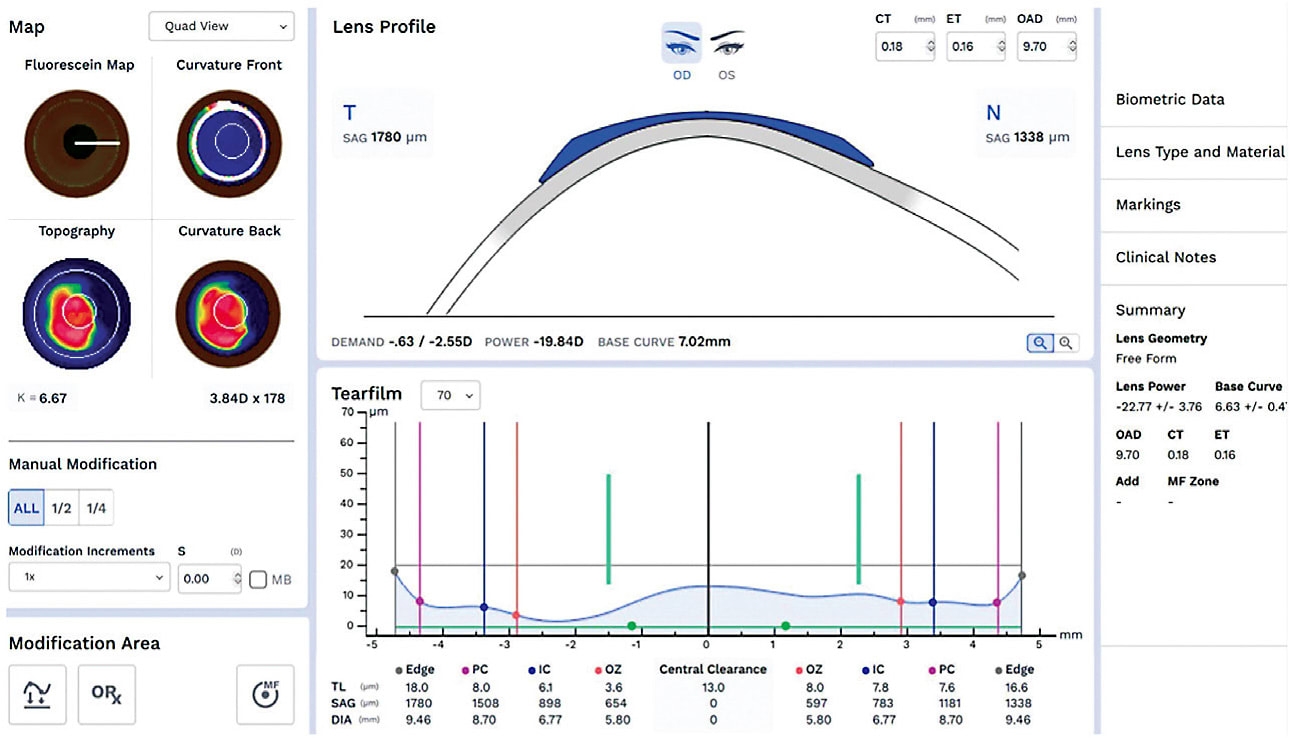Select the ALL modification toggle
The height and width of the screenshot is (738, 1290).
coord(27,508)
